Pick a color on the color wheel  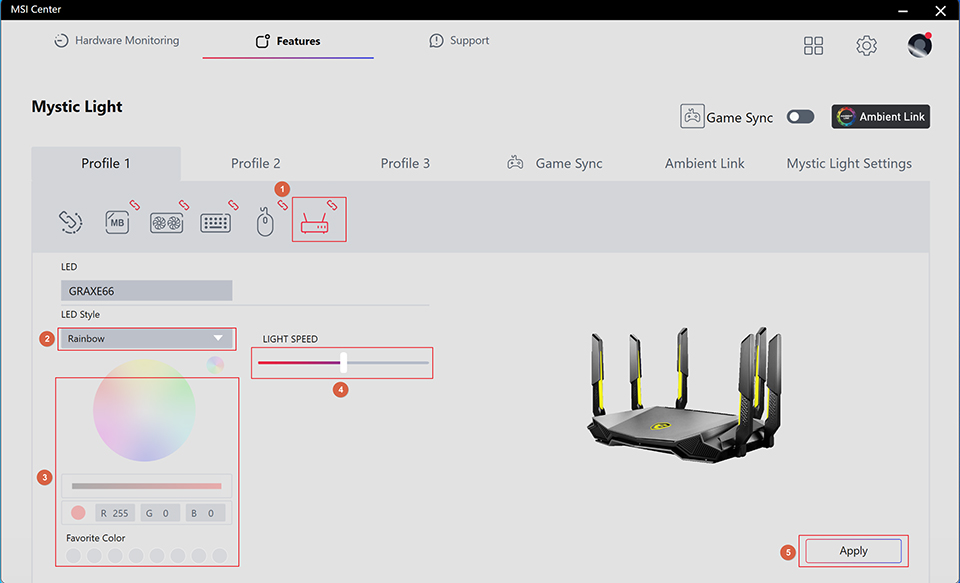144,410
